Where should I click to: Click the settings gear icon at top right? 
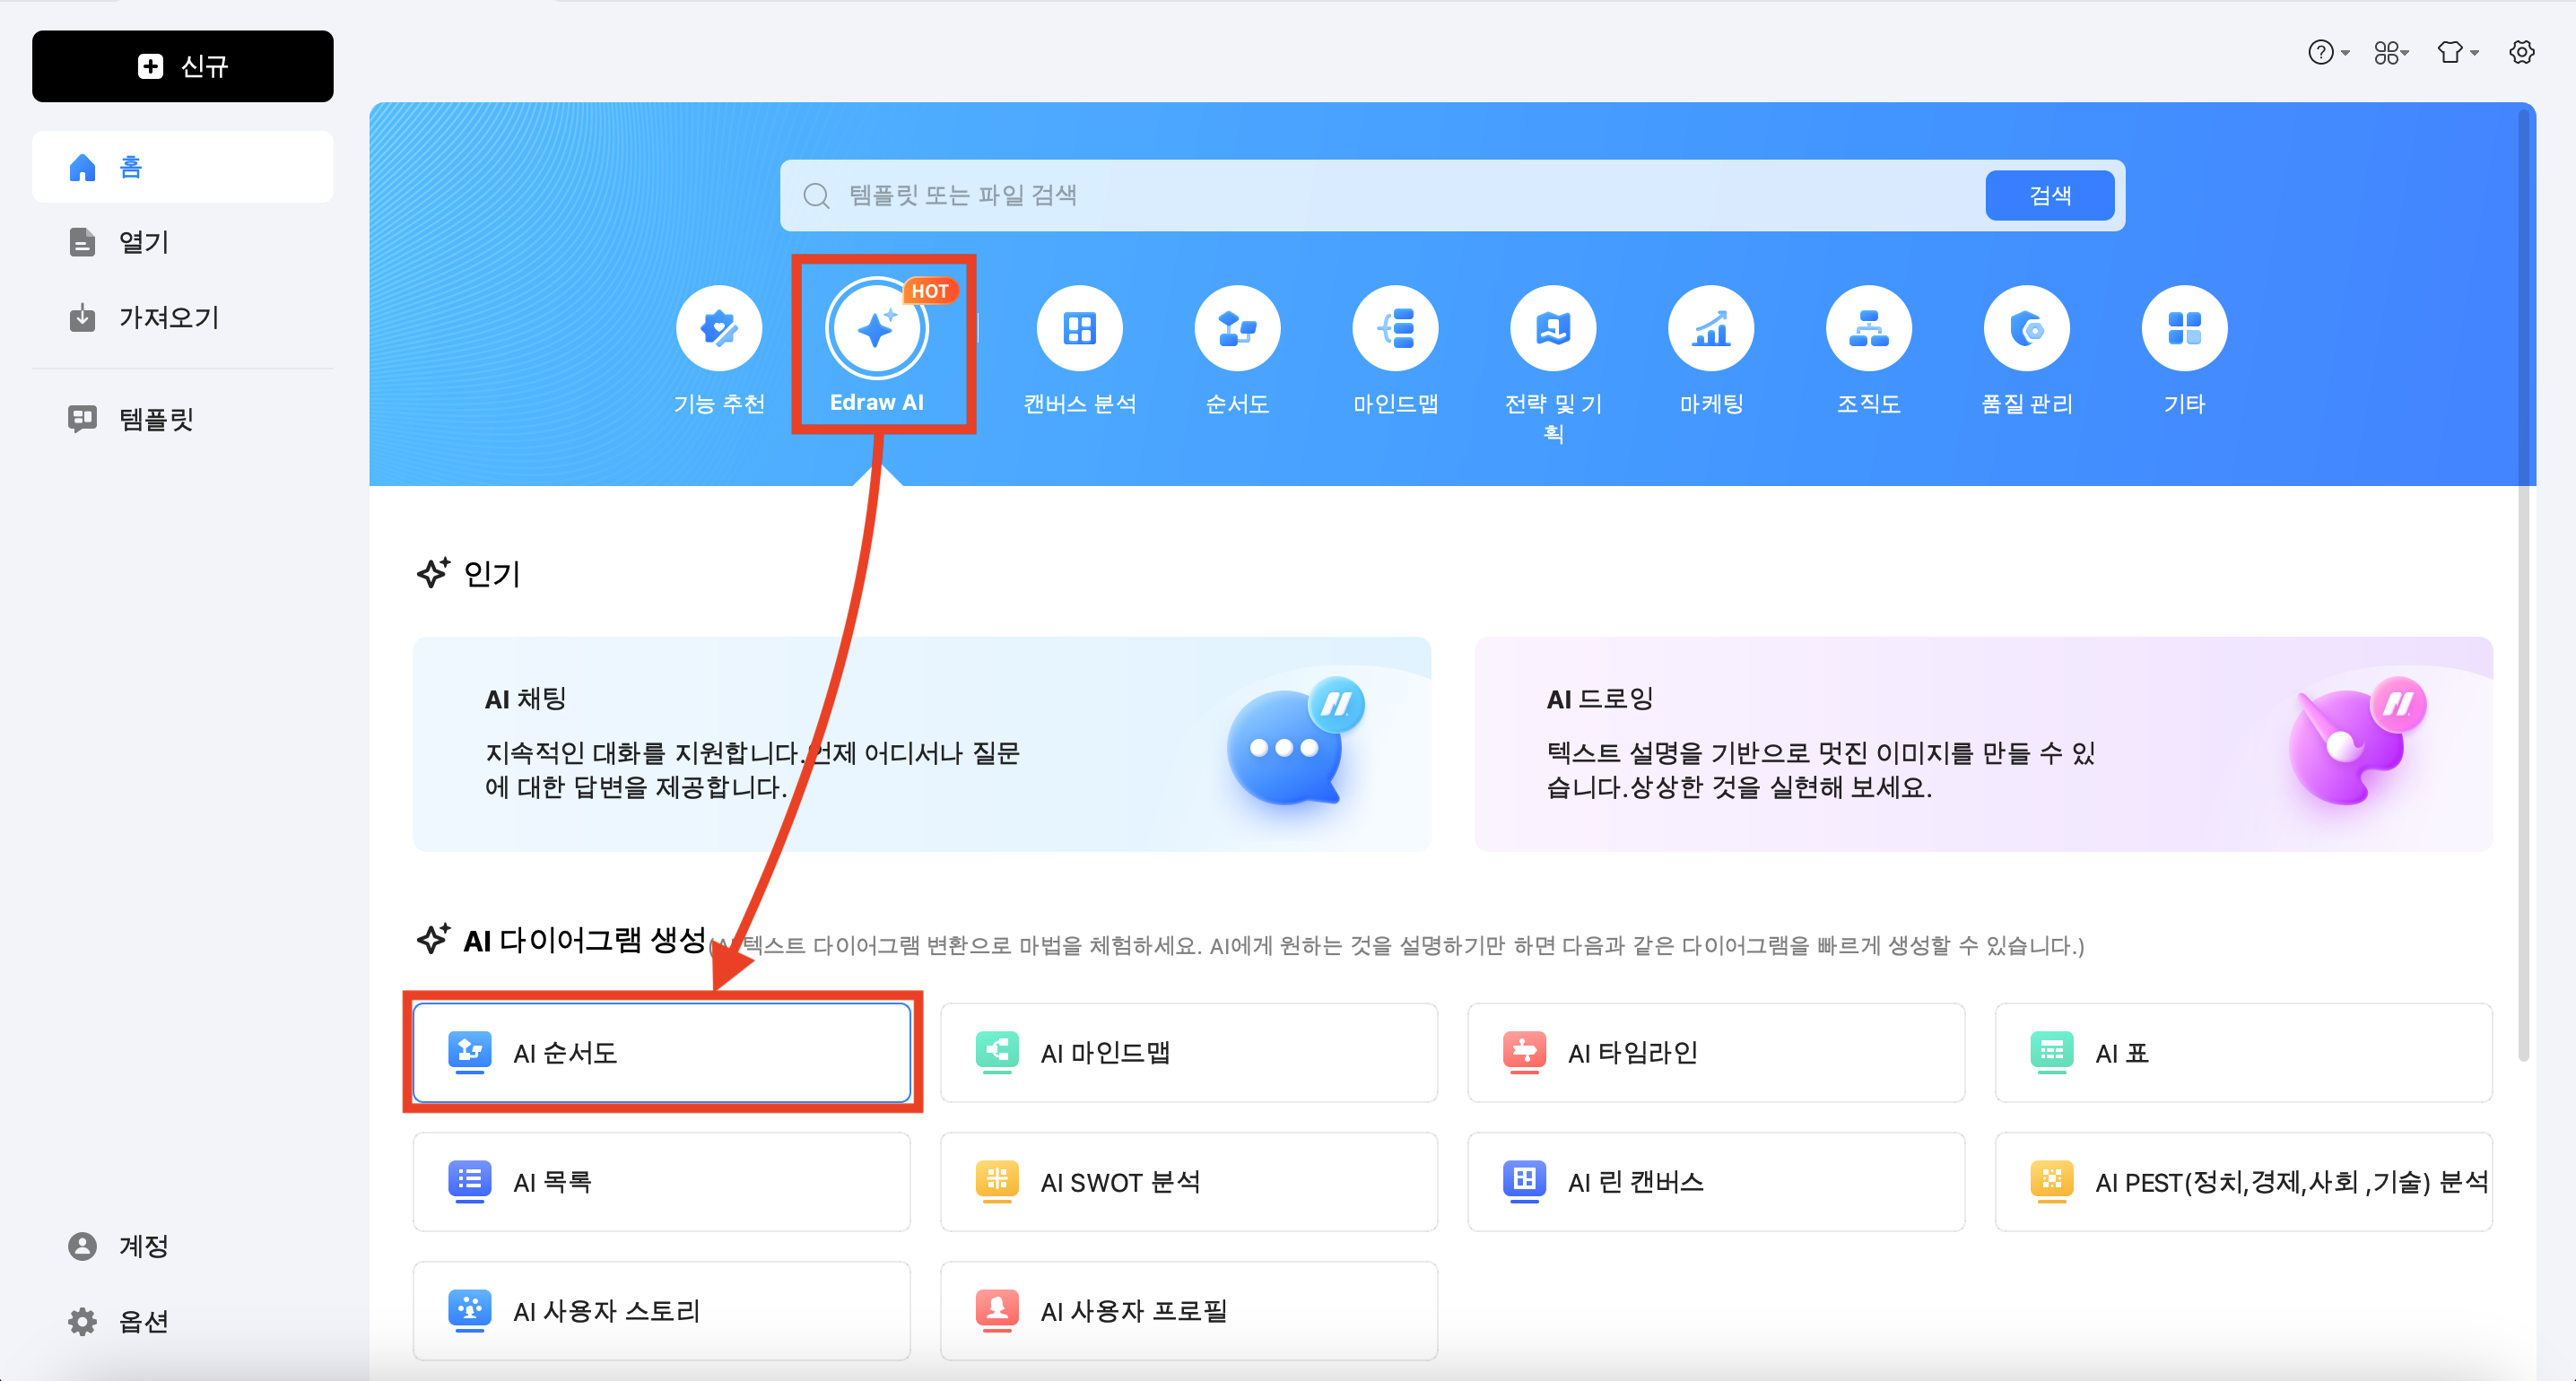click(2522, 52)
